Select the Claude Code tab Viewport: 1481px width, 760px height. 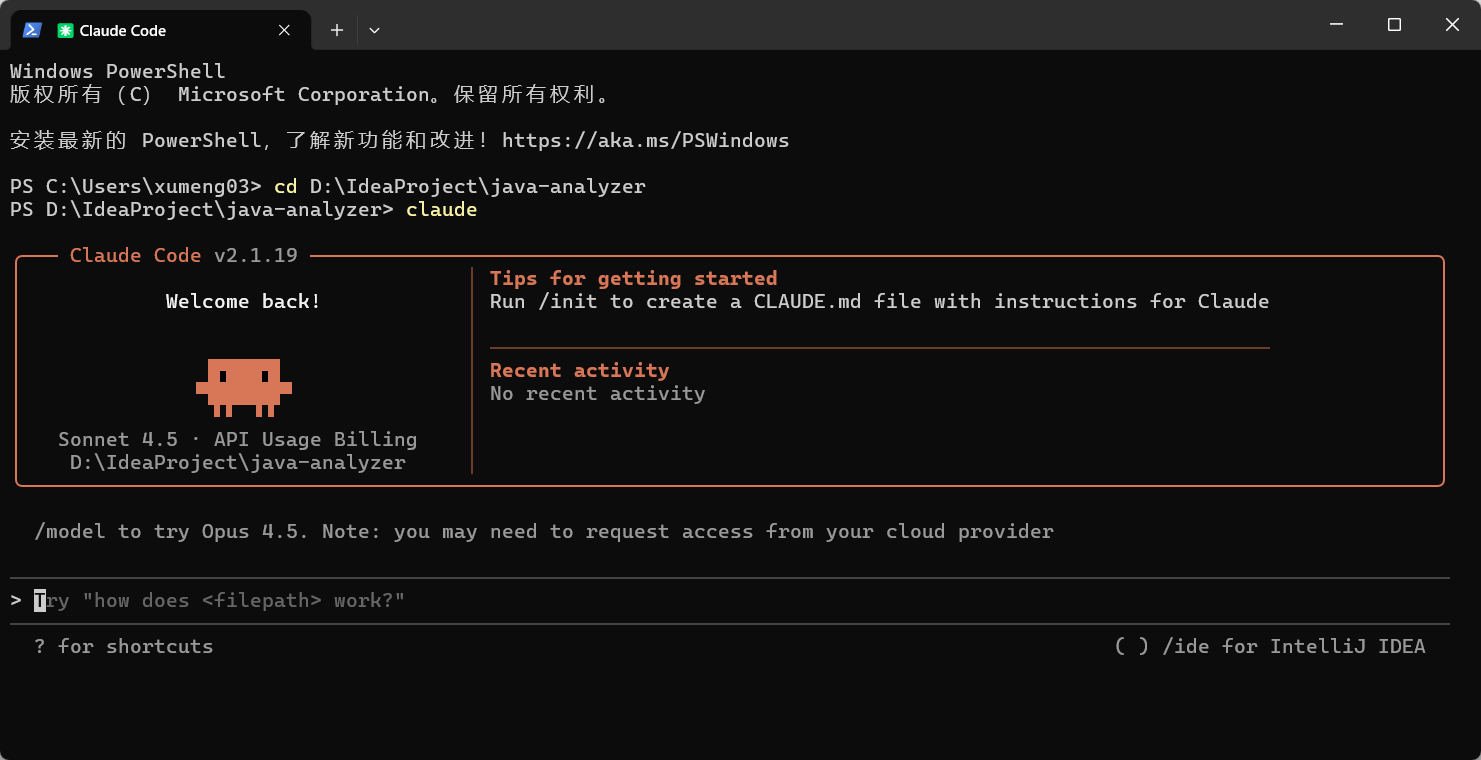coord(160,30)
